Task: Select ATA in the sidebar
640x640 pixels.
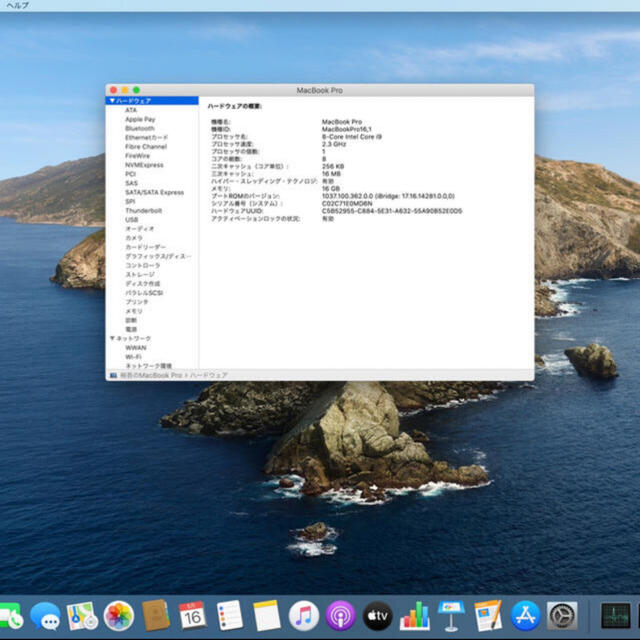Action: click(131, 110)
